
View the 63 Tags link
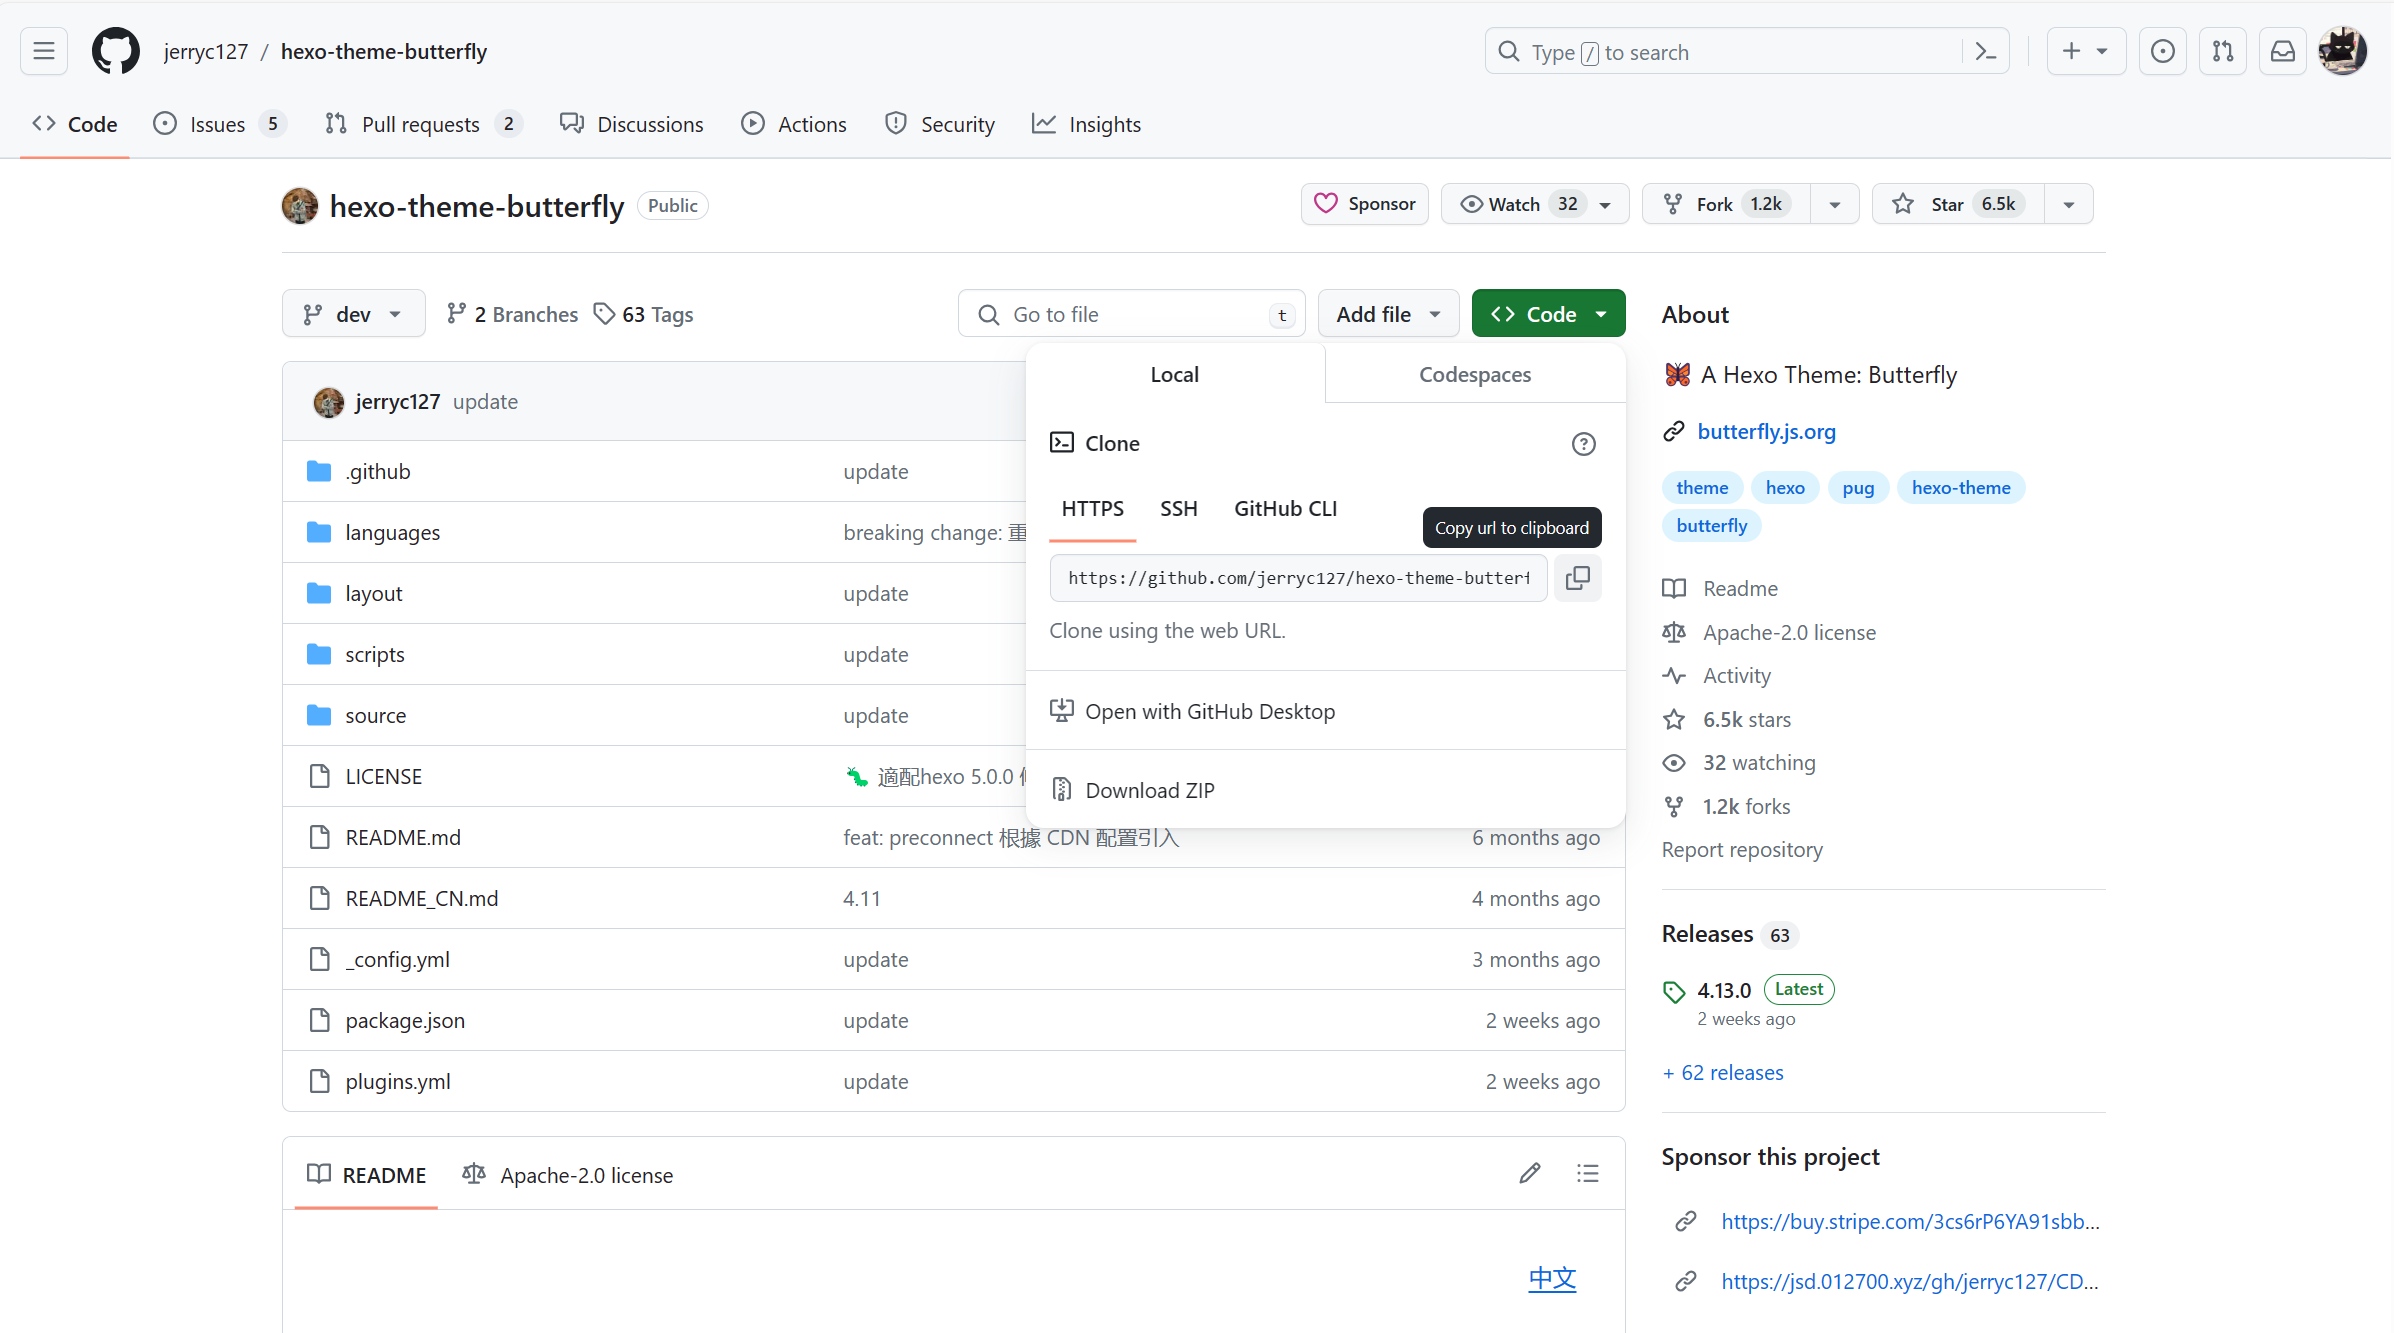643,314
